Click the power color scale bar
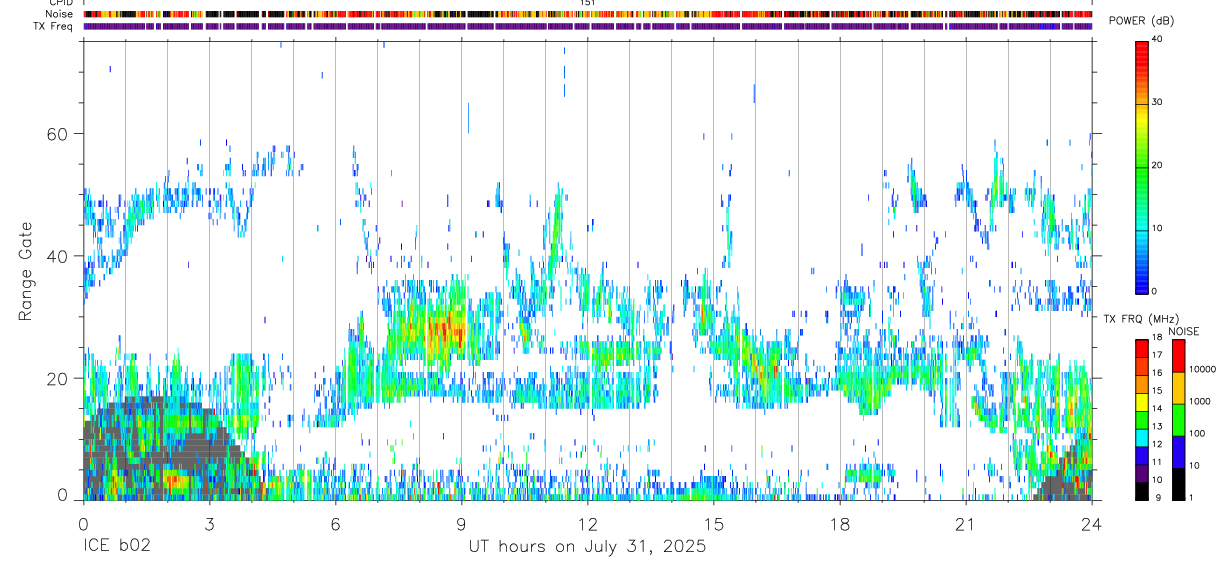 point(1142,166)
